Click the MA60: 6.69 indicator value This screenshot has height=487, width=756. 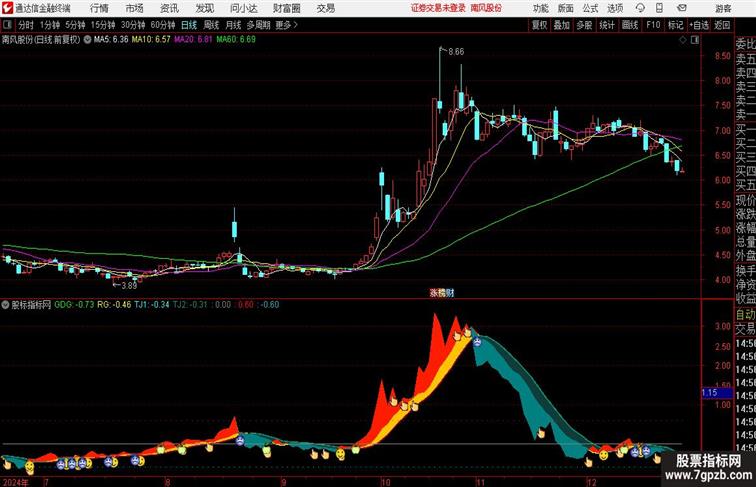236,40
